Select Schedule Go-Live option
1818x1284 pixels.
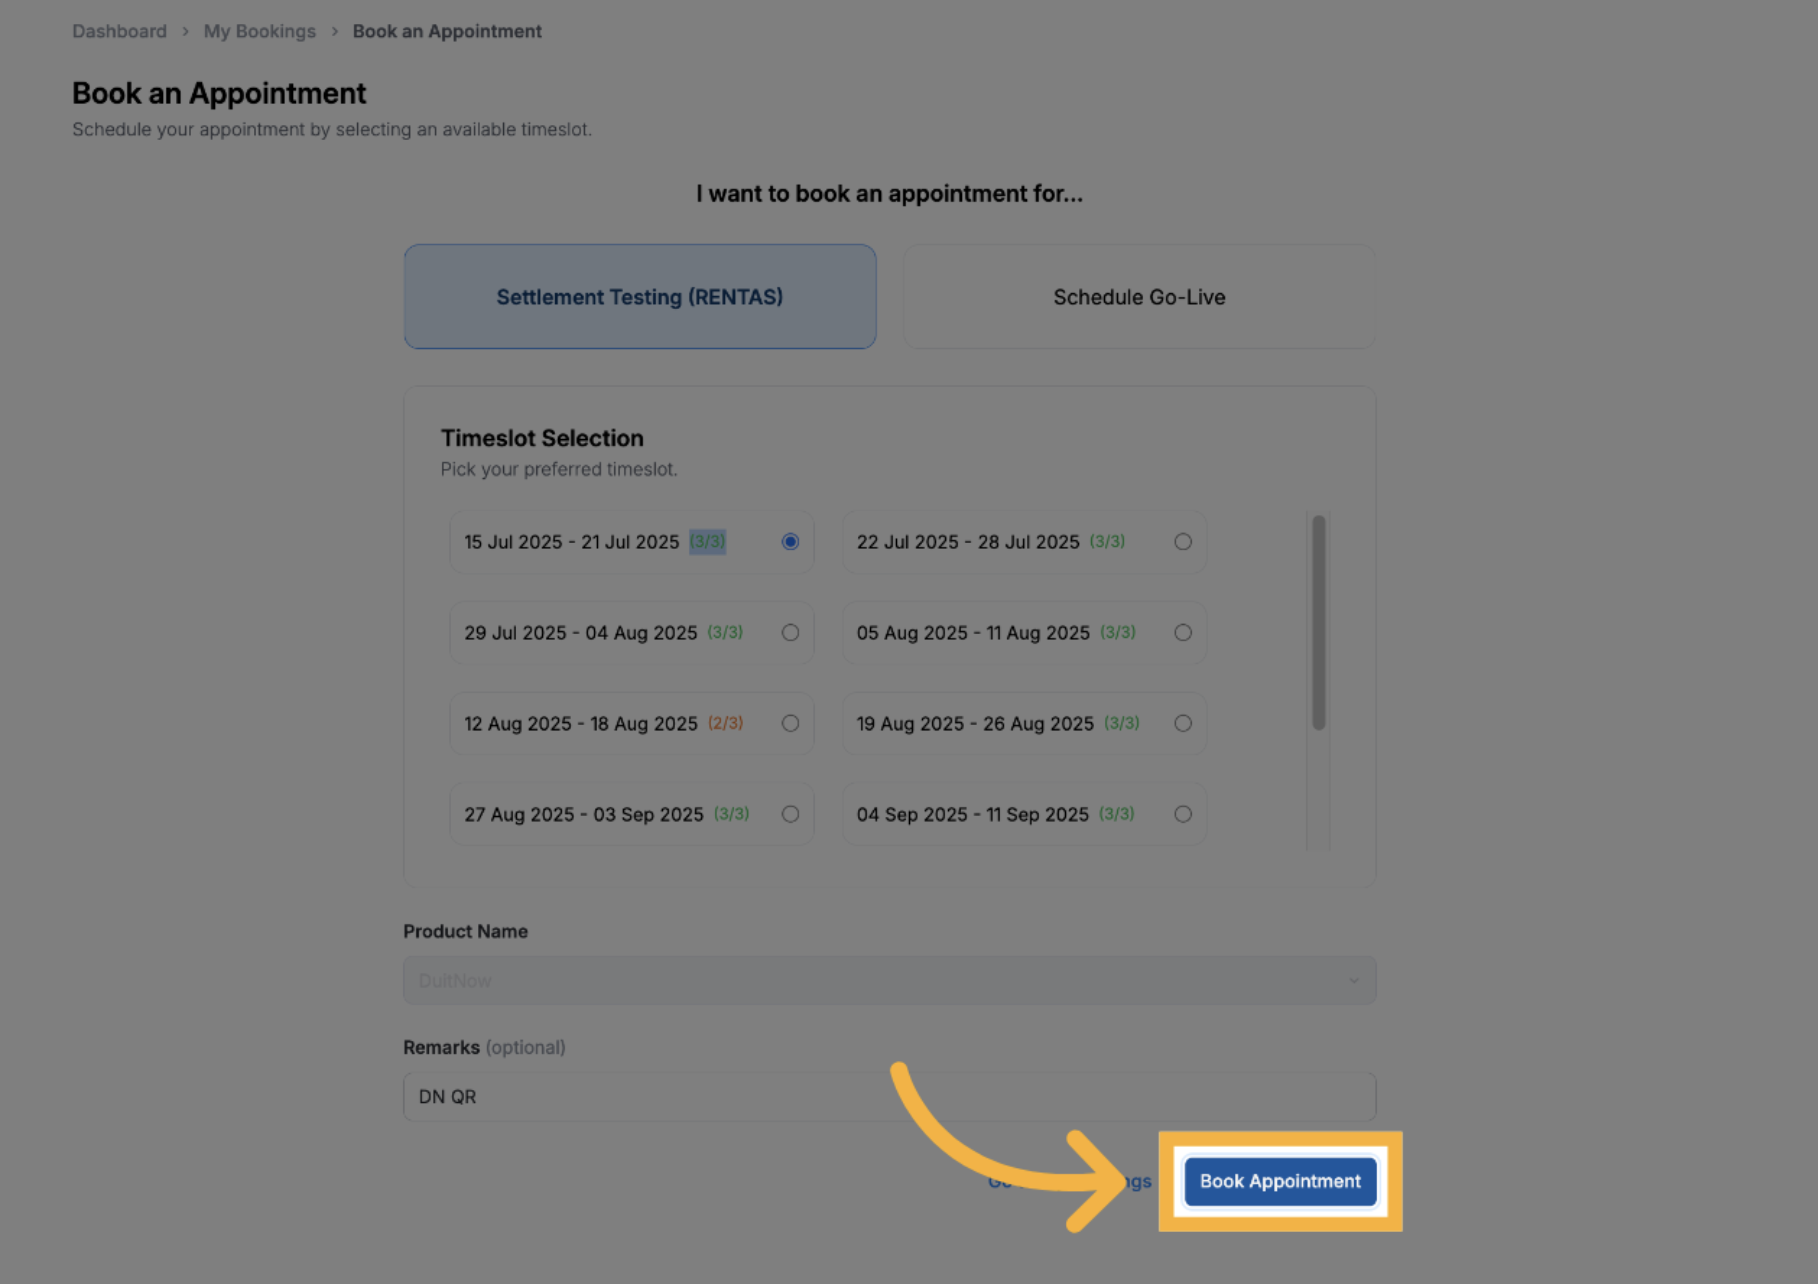click(x=1139, y=297)
